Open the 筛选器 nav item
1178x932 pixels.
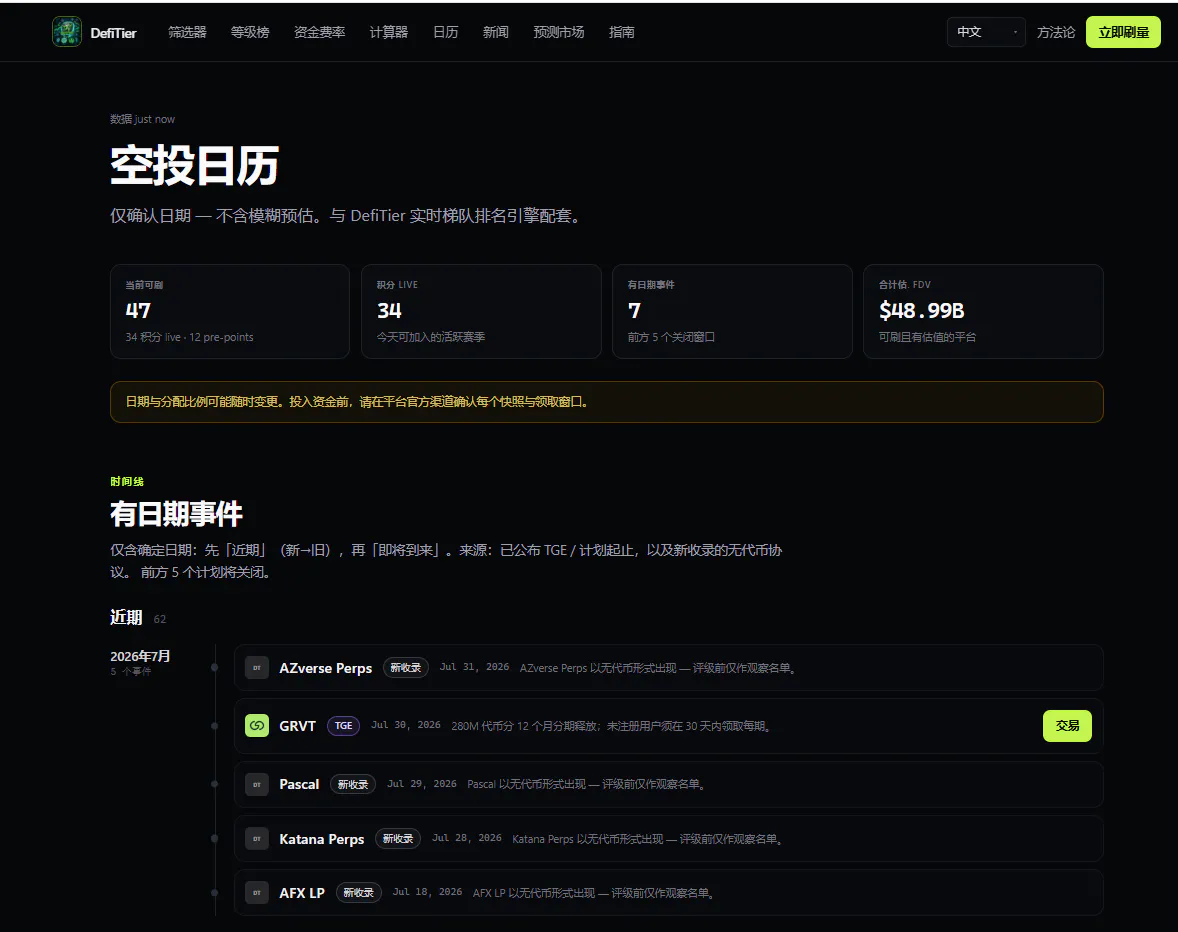[187, 32]
